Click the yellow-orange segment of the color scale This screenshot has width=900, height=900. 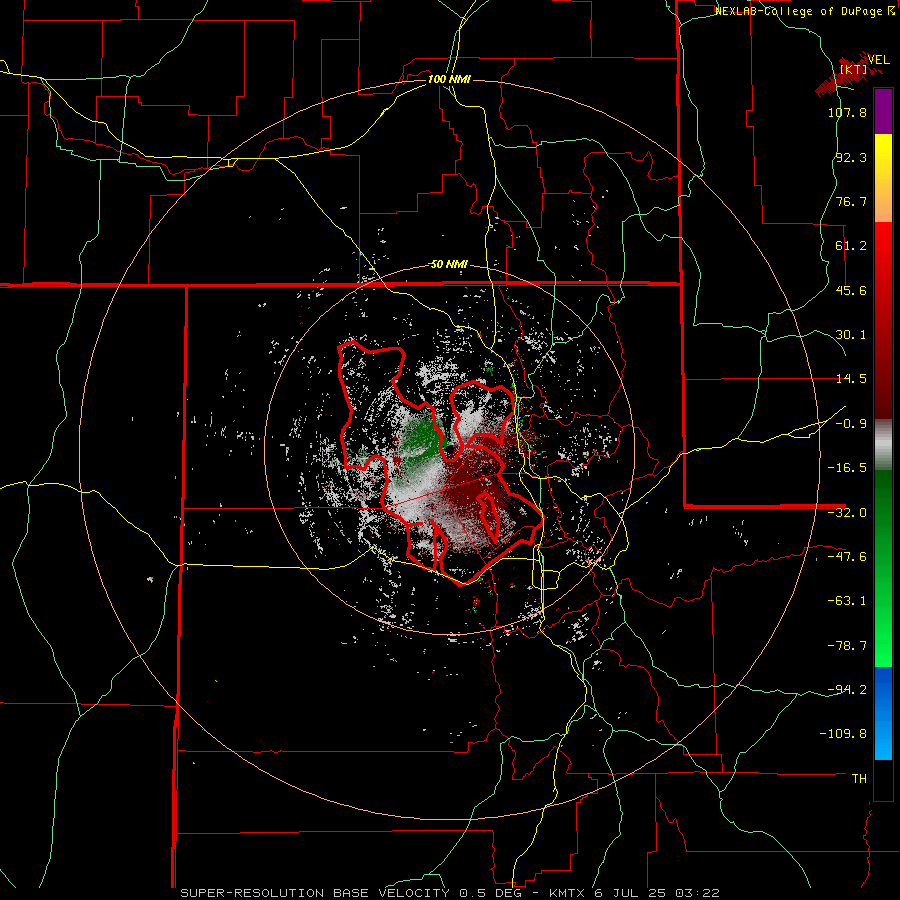[883, 178]
